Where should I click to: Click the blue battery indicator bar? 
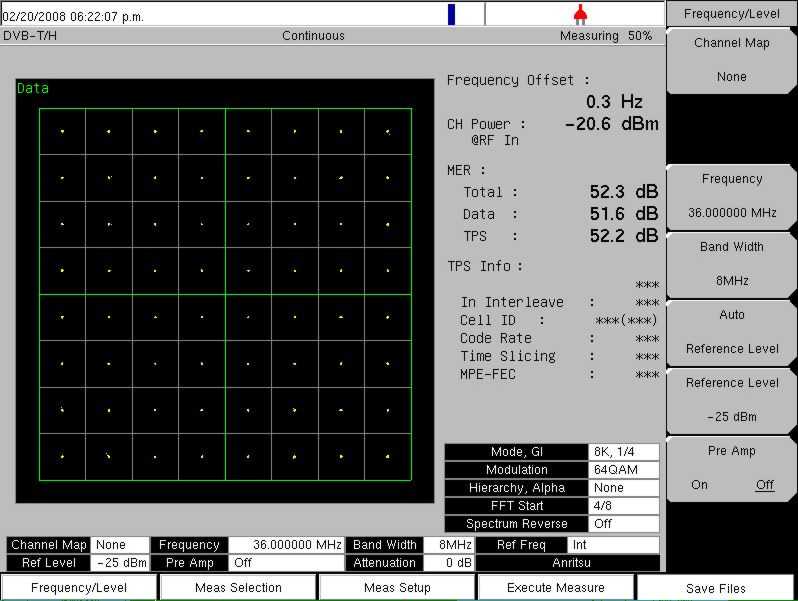(x=451, y=14)
